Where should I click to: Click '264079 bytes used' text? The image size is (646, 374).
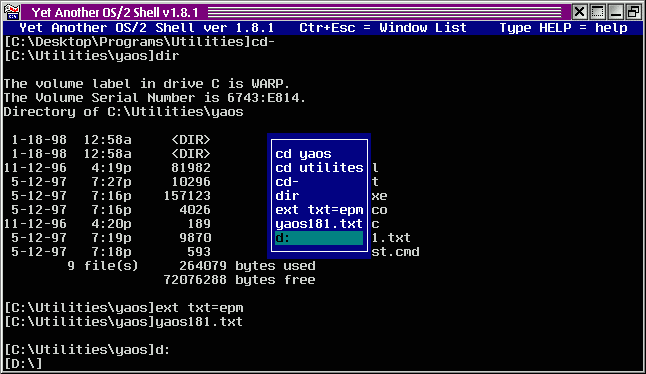tap(247, 266)
